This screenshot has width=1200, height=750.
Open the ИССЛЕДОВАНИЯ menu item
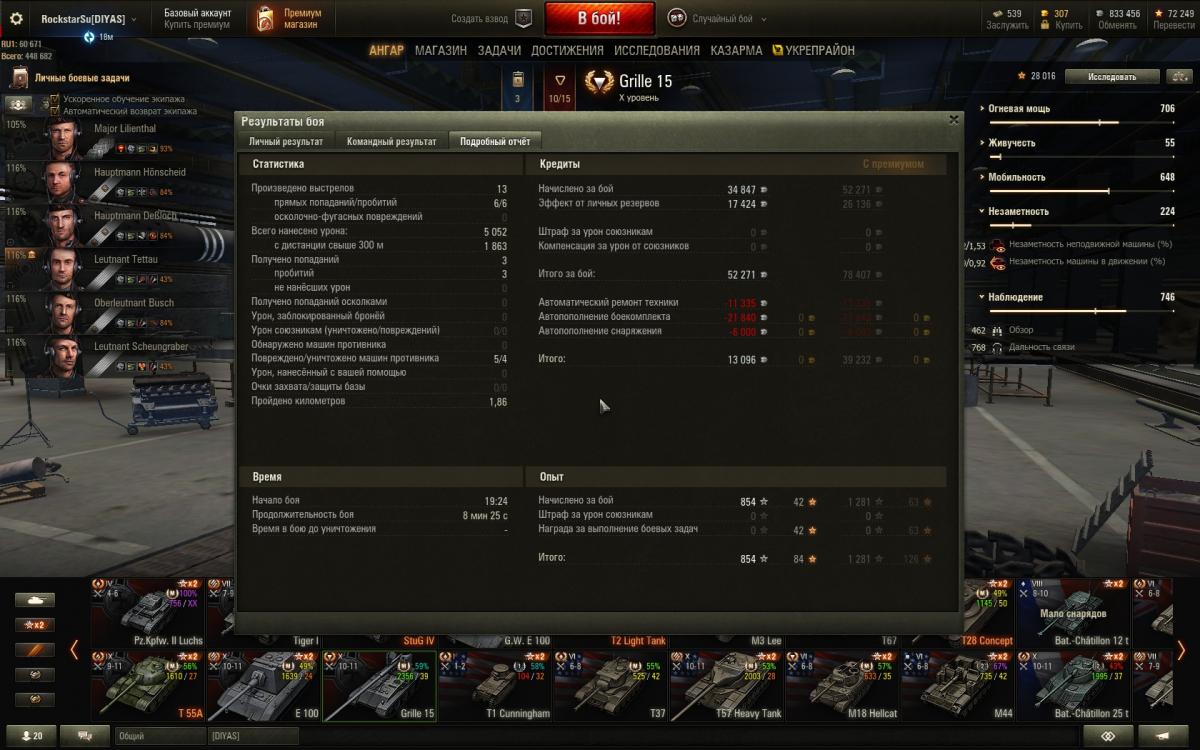[657, 50]
